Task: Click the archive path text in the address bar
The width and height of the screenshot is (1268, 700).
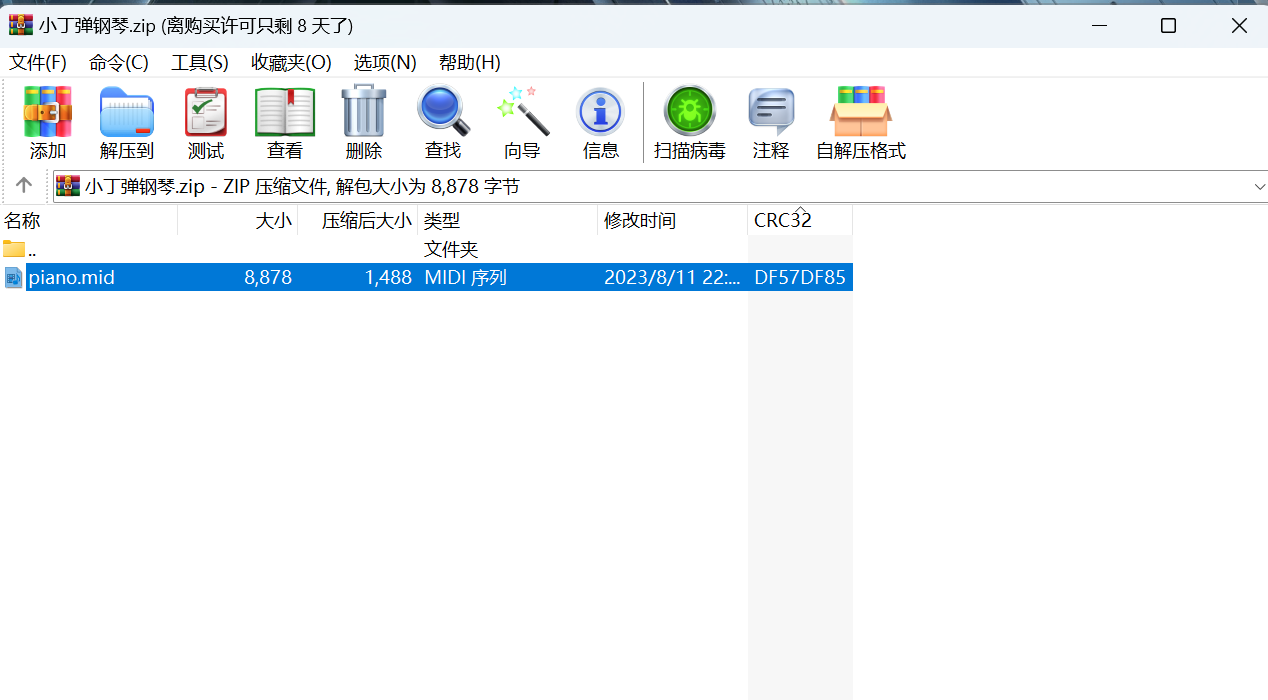Action: coord(302,186)
